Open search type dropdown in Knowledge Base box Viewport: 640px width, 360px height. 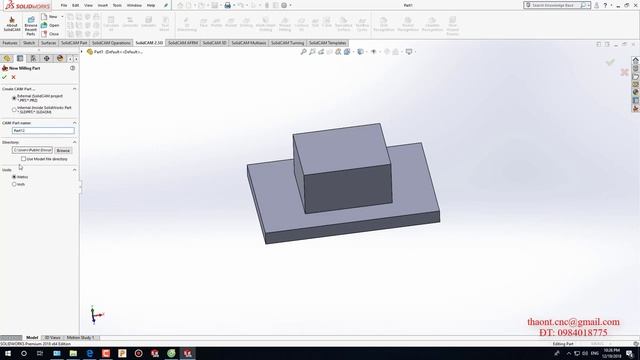[x=589, y=5]
